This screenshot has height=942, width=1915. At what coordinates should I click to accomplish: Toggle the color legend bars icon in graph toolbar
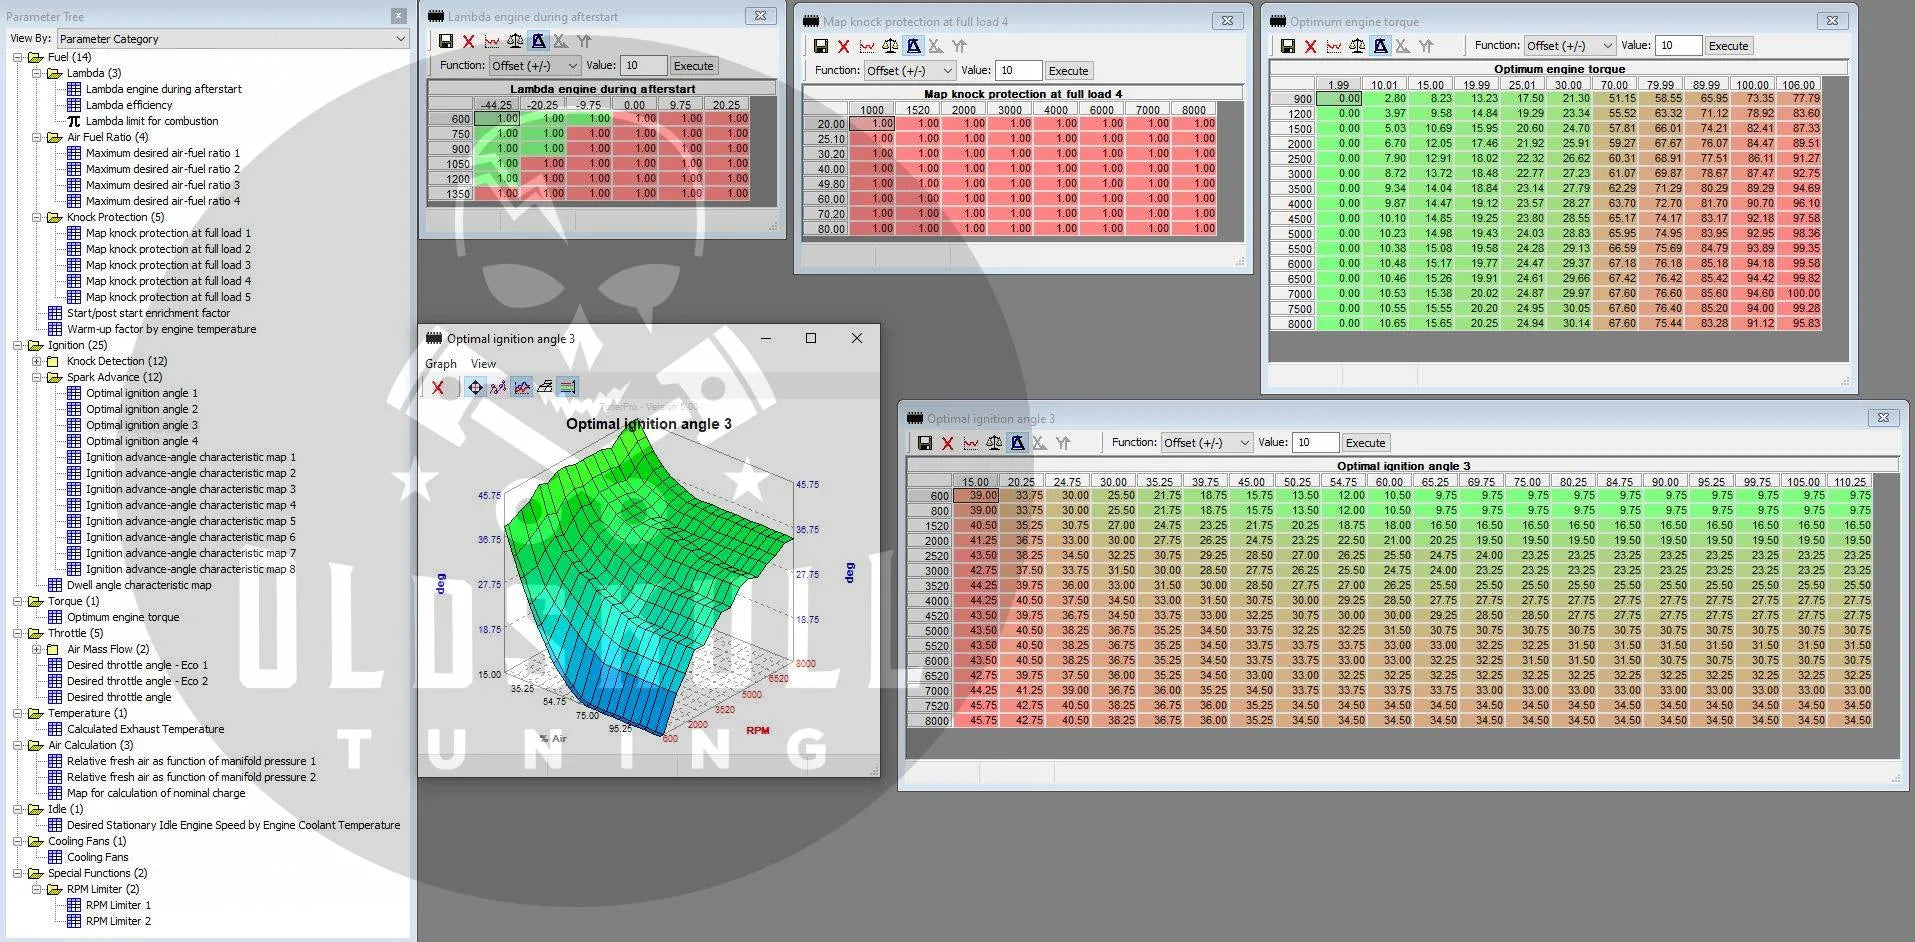click(568, 387)
